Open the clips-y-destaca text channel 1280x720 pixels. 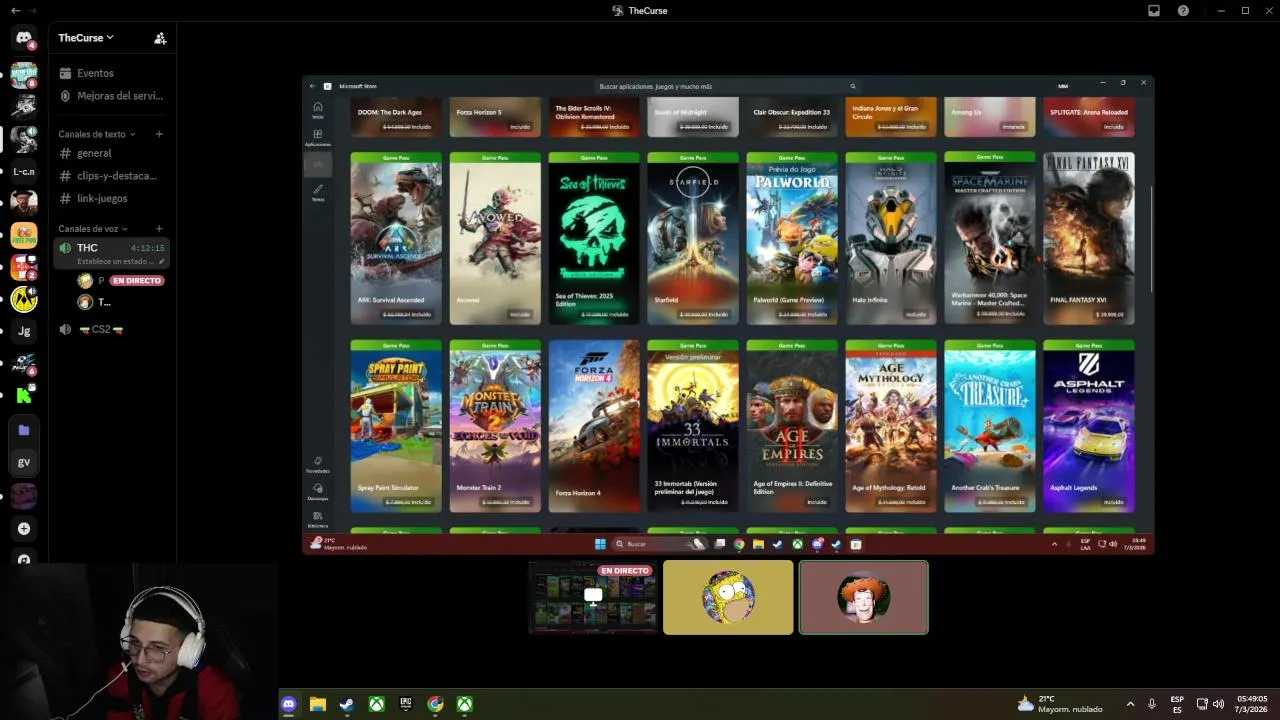tap(111, 176)
